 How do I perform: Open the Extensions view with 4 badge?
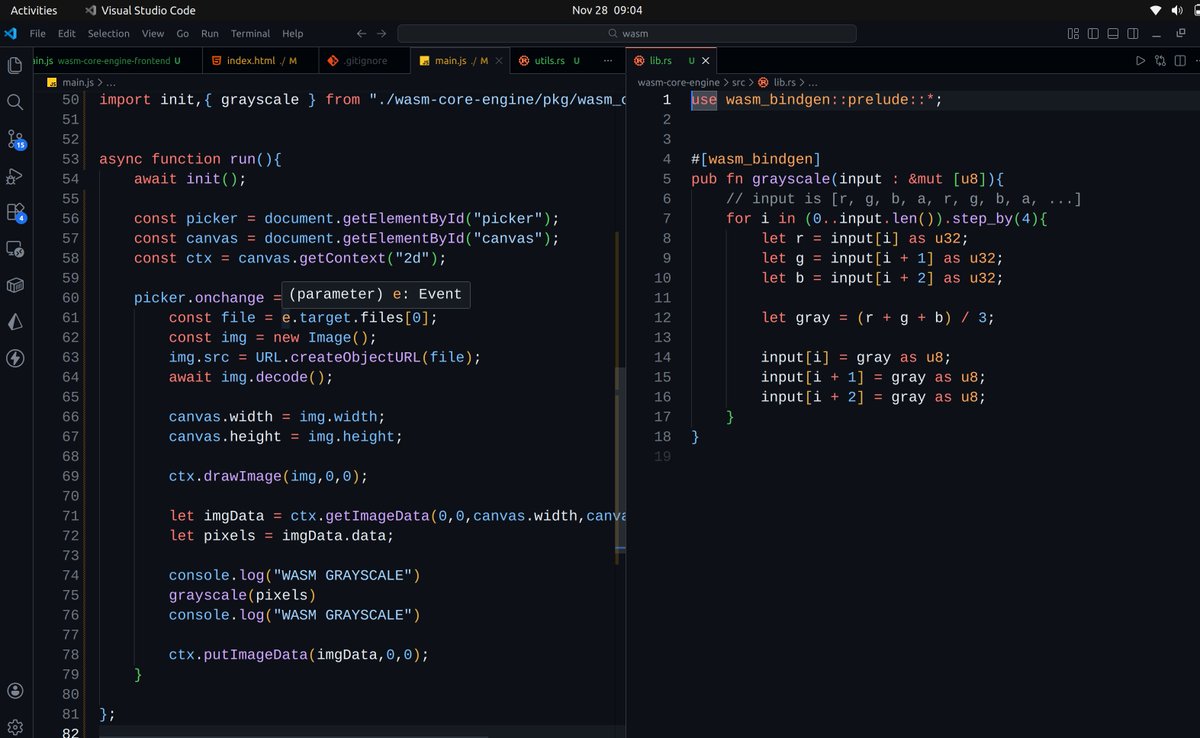pos(15,212)
